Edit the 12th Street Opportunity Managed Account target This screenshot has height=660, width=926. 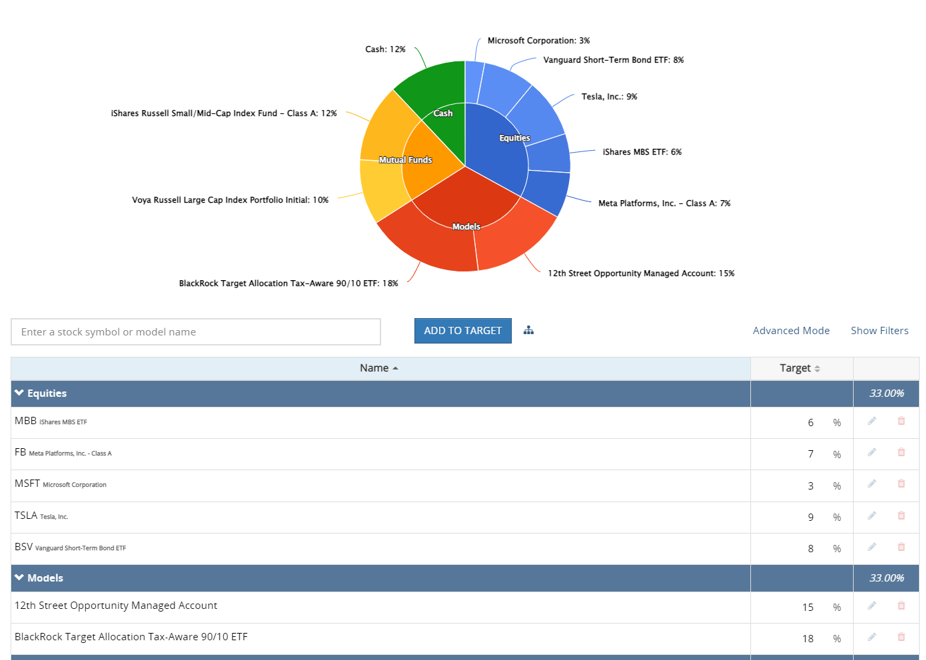[x=872, y=606]
